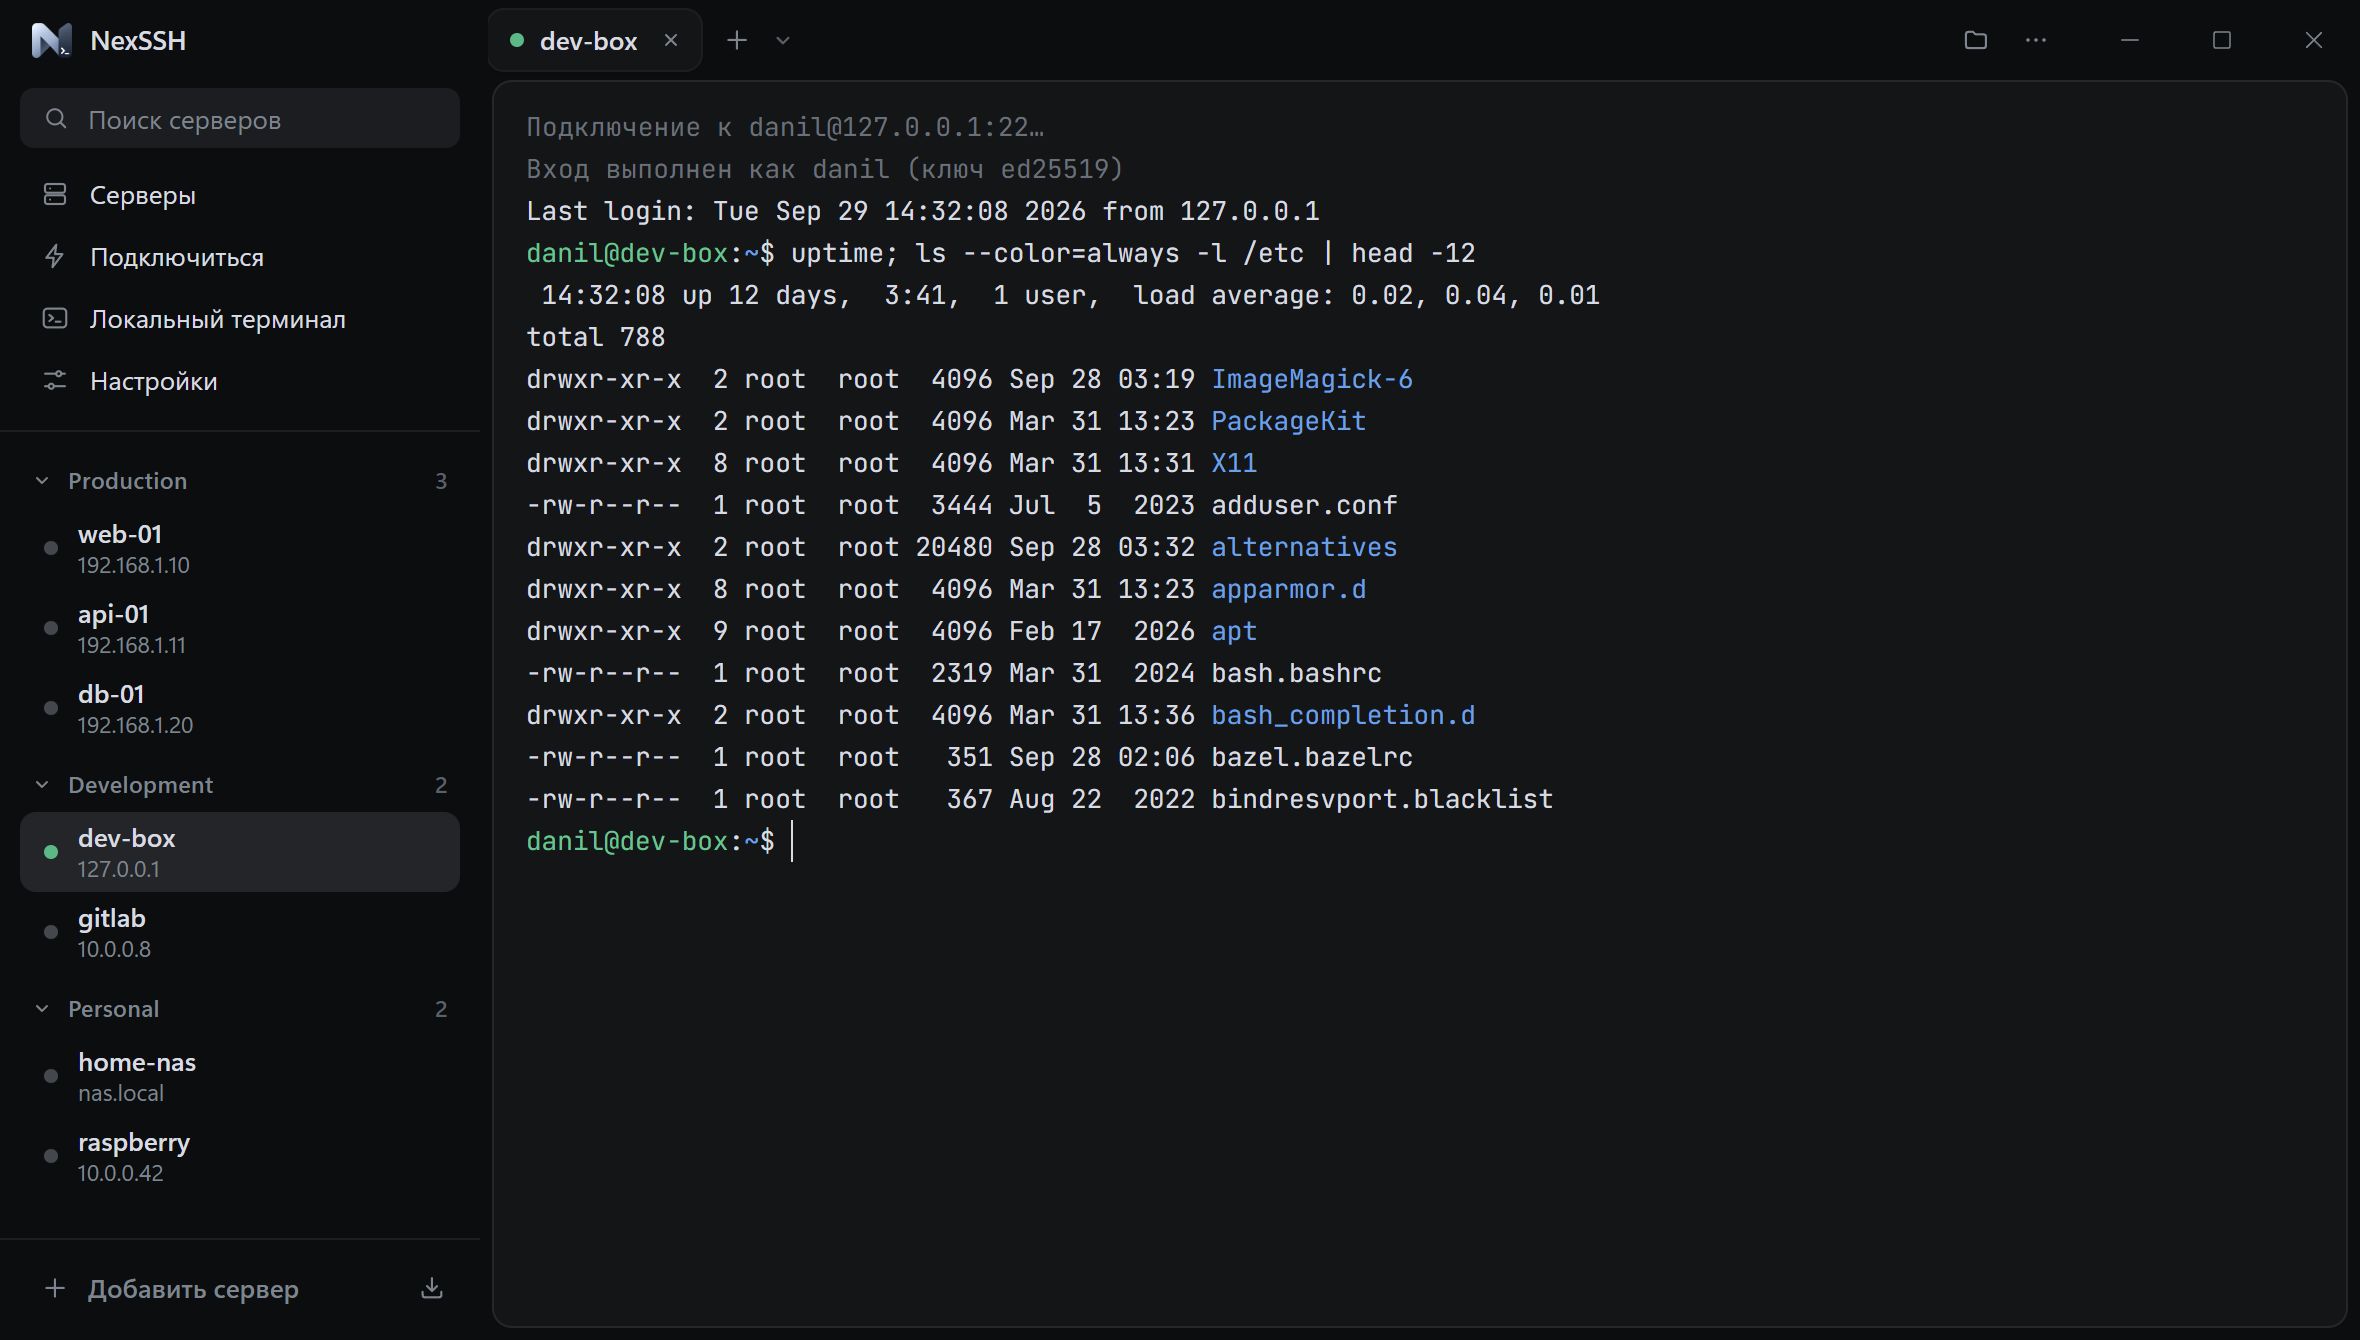Click the bash_completion.d directory name
The width and height of the screenshot is (2360, 1340).
click(1343, 715)
